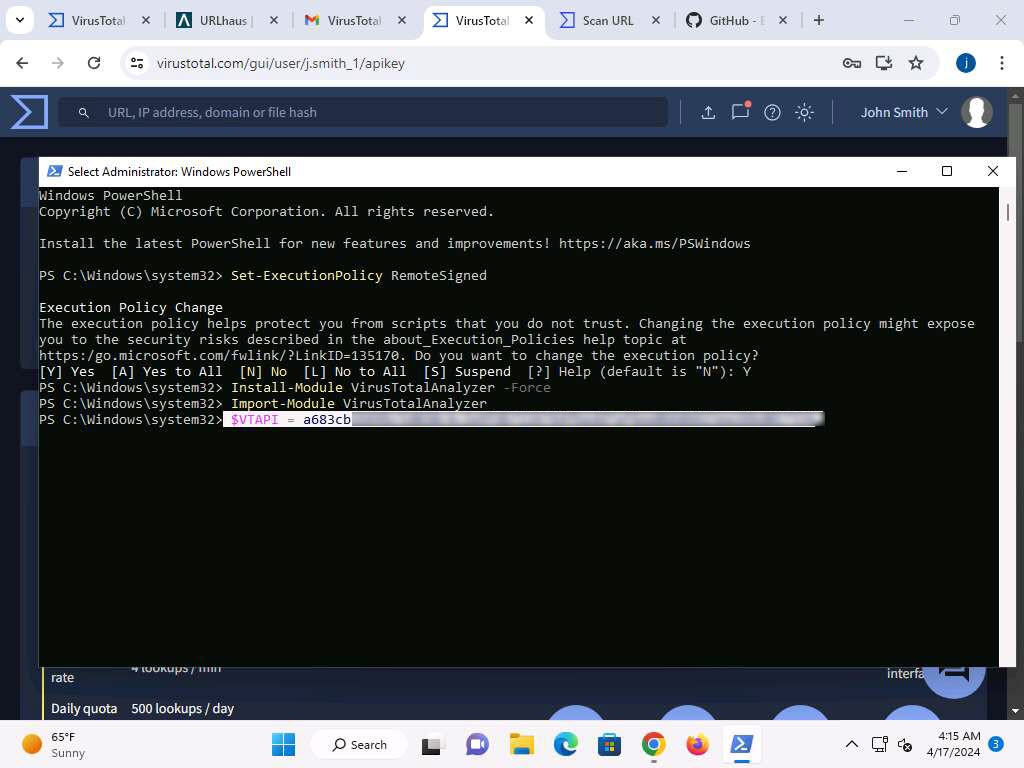
Task: Click the Set-ExecutionPolicy RemoteSigned command line
Action: 263,275
